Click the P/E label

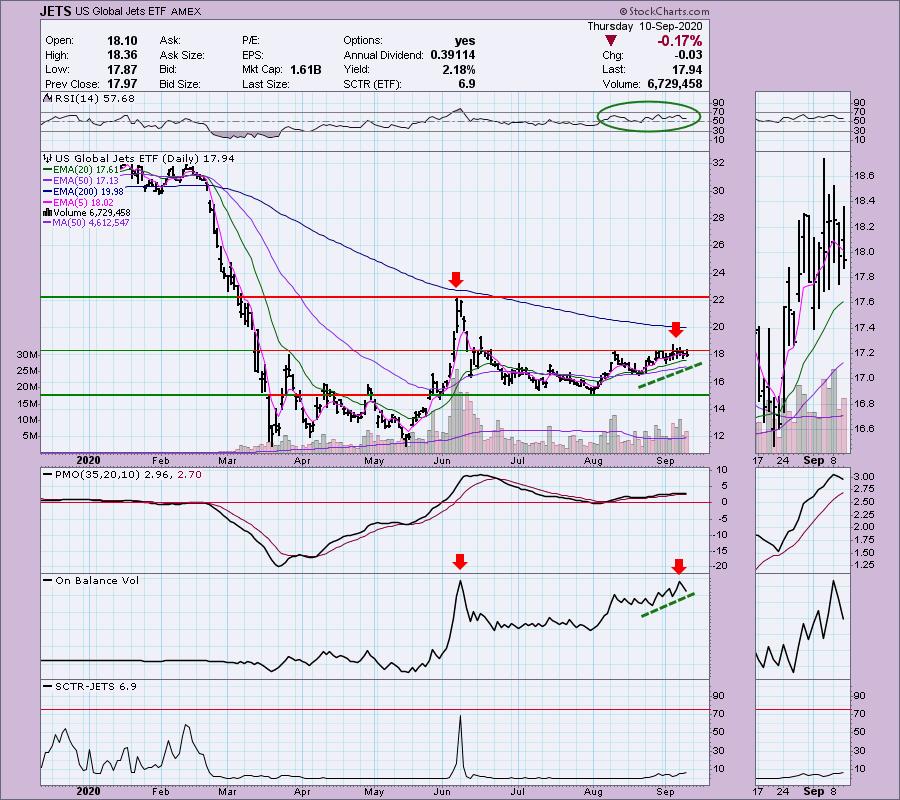tap(251, 41)
